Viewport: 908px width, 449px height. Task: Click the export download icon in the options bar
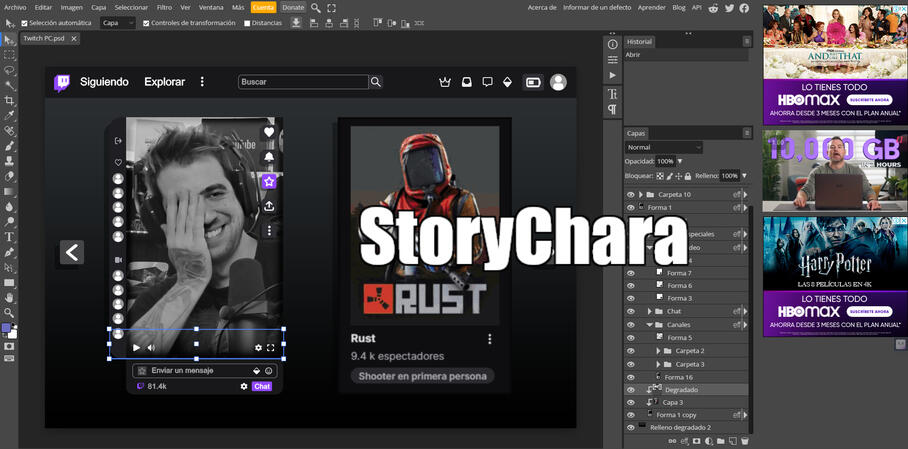pos(296,23)
